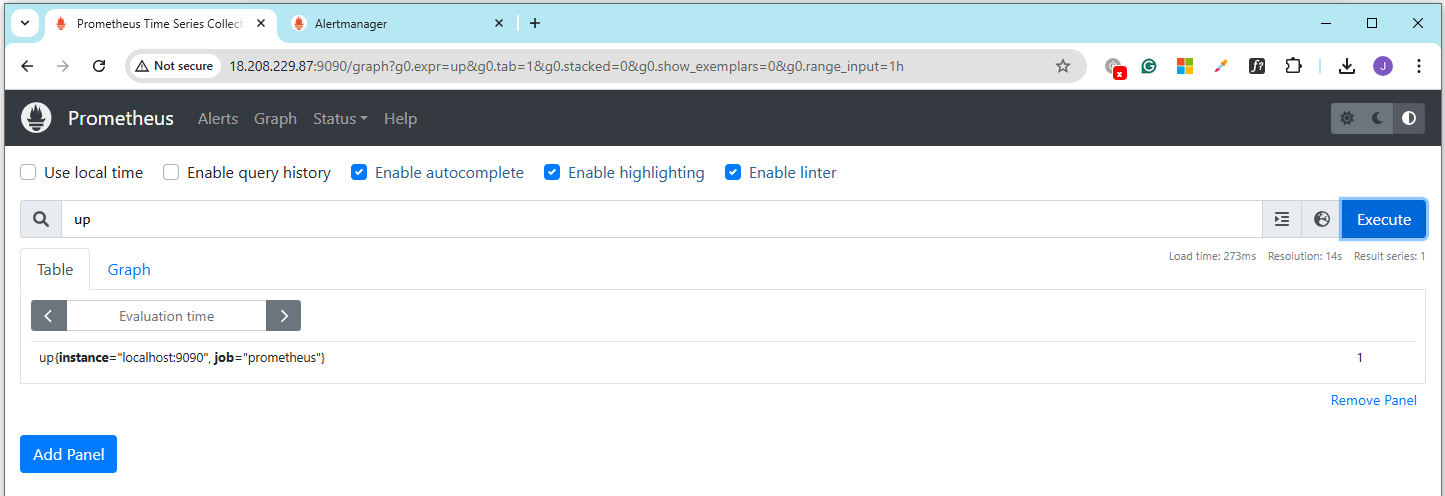Click the Remove Panel link
Image resolution: width=1445 pixels, height=496 pixels.
point(1373,400)
